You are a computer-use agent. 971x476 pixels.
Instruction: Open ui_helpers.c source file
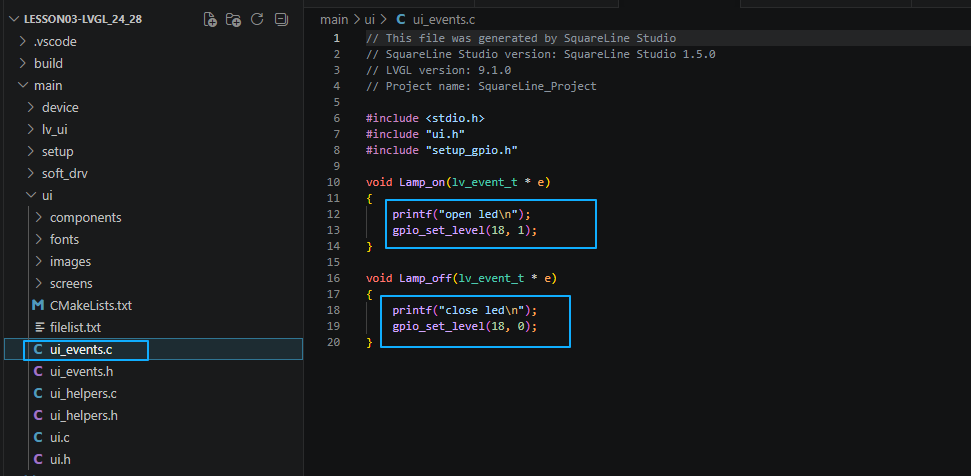pyautogui.click(x=84, y=393)
